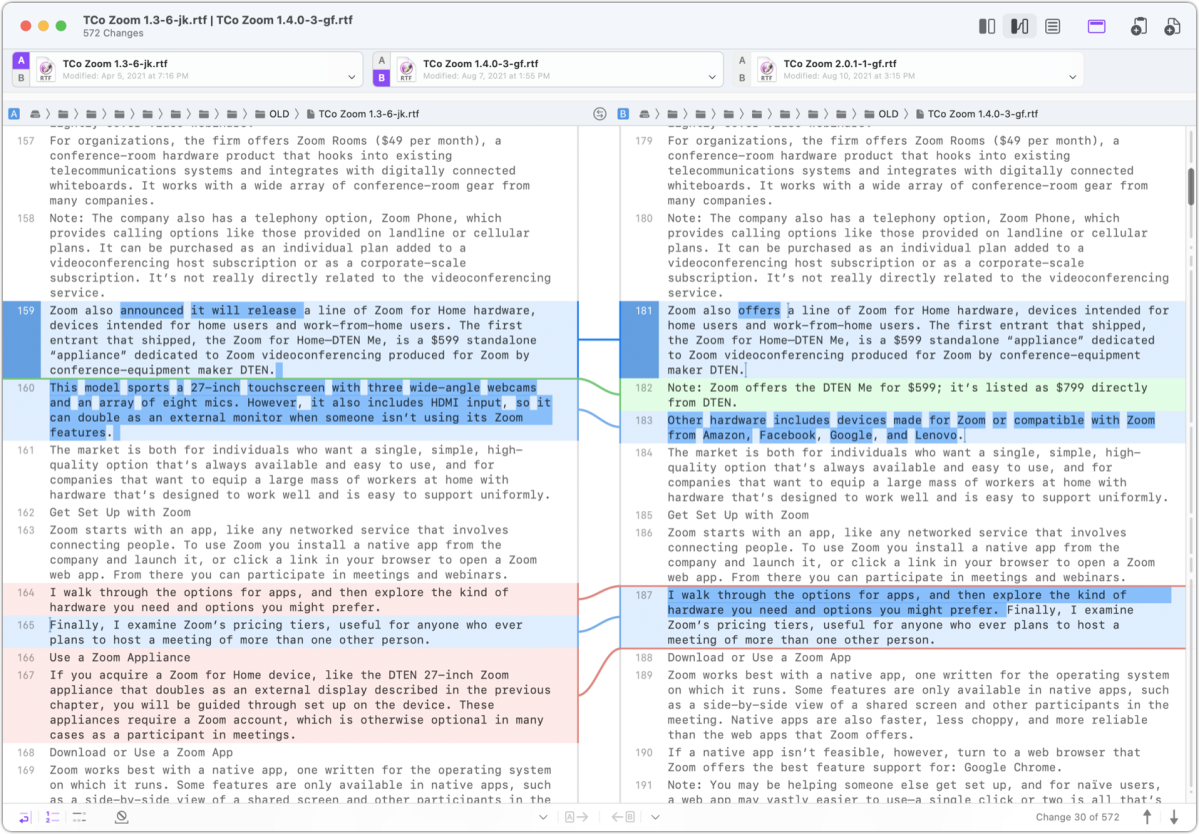Click the blue A badge in left path bar
The height and width of the screenshot is (834, 1199).
[x=14, y=114]
